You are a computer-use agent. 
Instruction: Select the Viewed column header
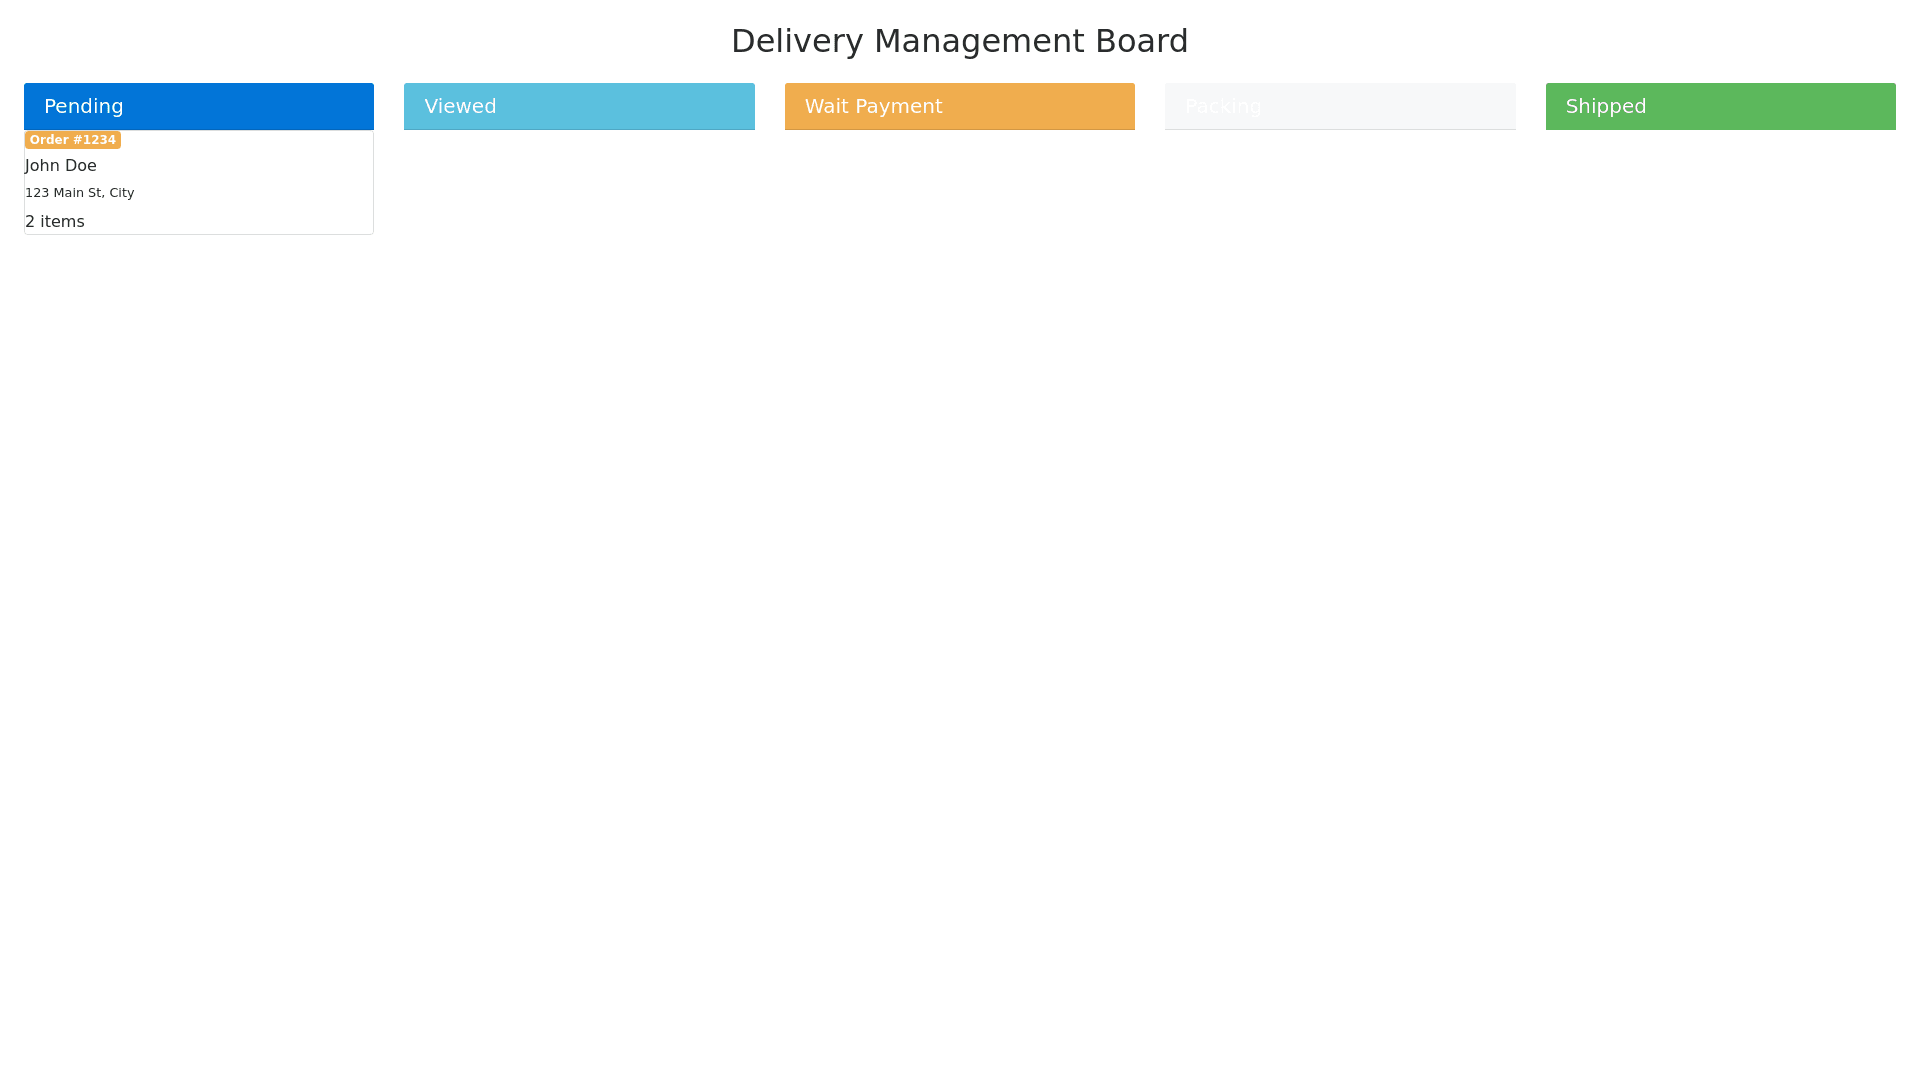point(579,106)
